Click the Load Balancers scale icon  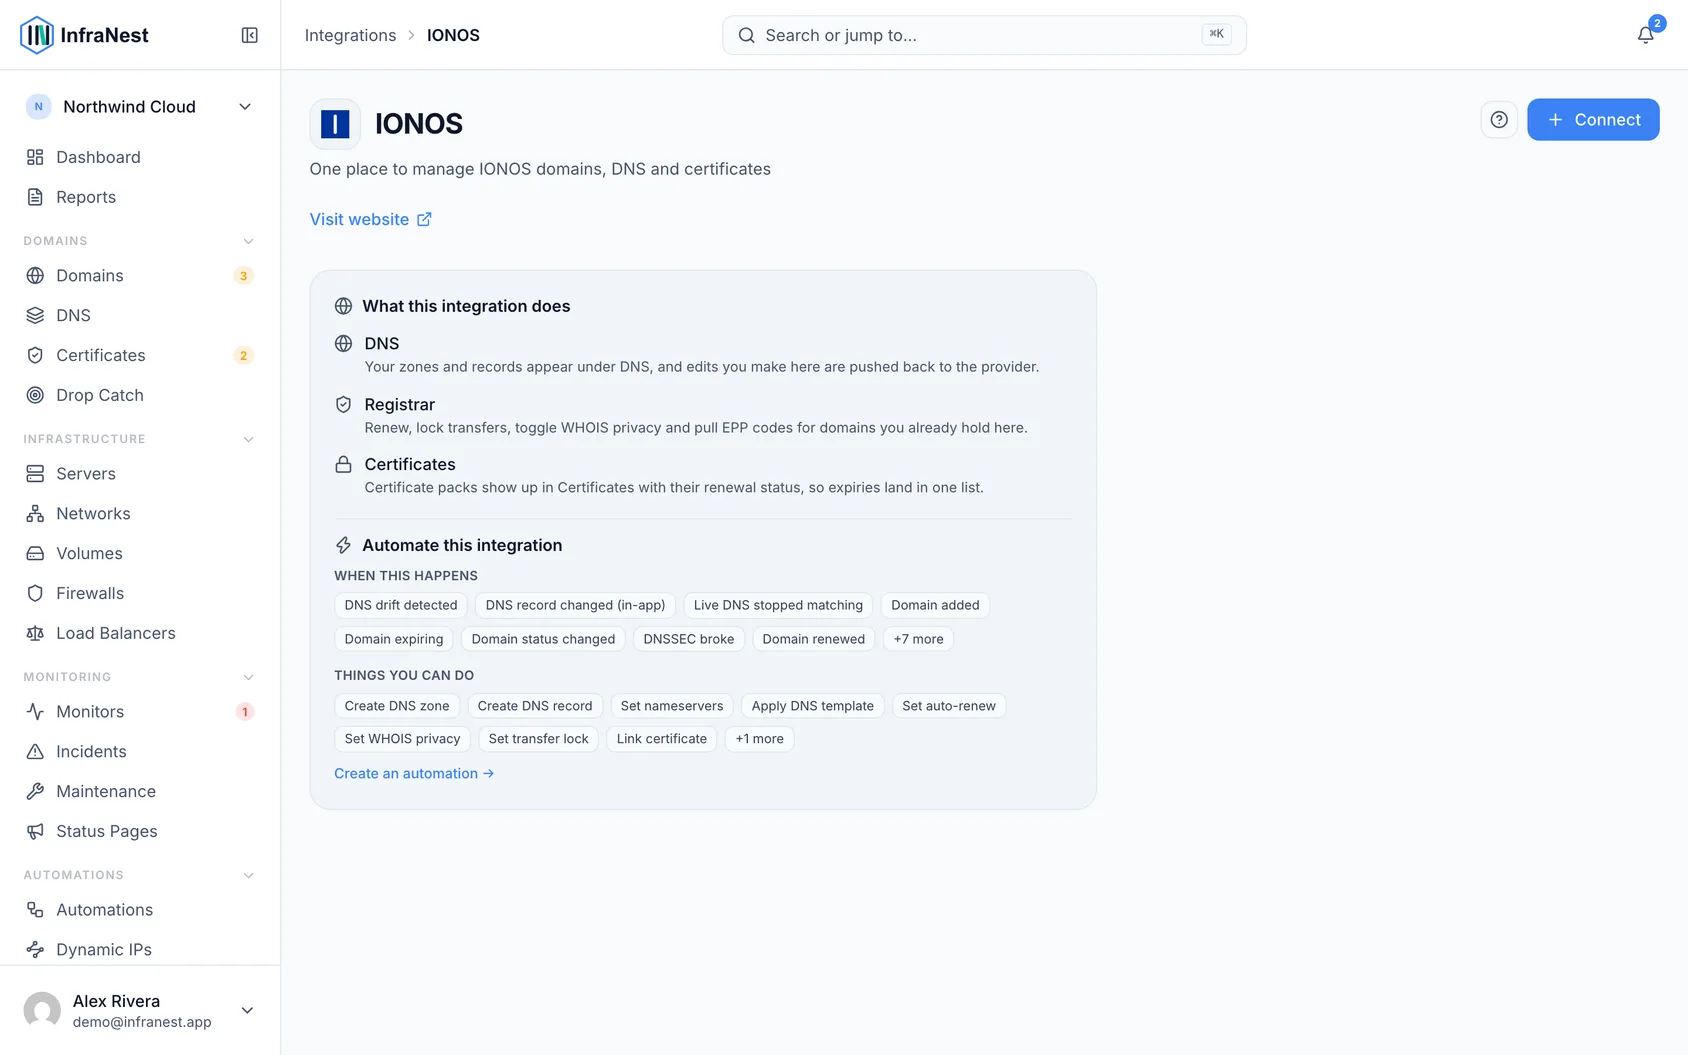point(35,633)
